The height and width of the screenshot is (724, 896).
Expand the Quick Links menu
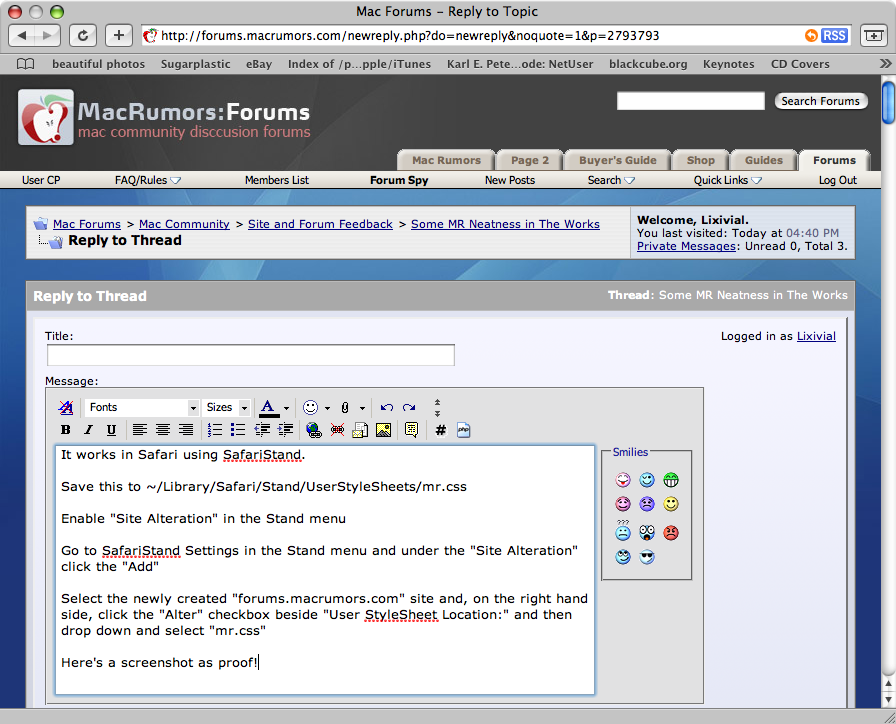pos(727,180)
